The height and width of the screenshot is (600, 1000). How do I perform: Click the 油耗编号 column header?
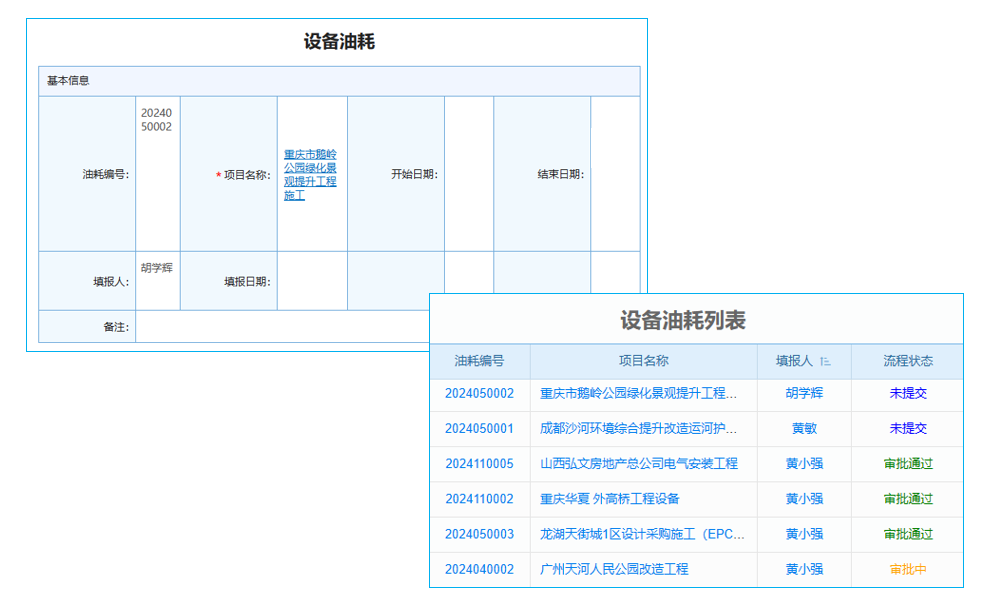point(479,362)
